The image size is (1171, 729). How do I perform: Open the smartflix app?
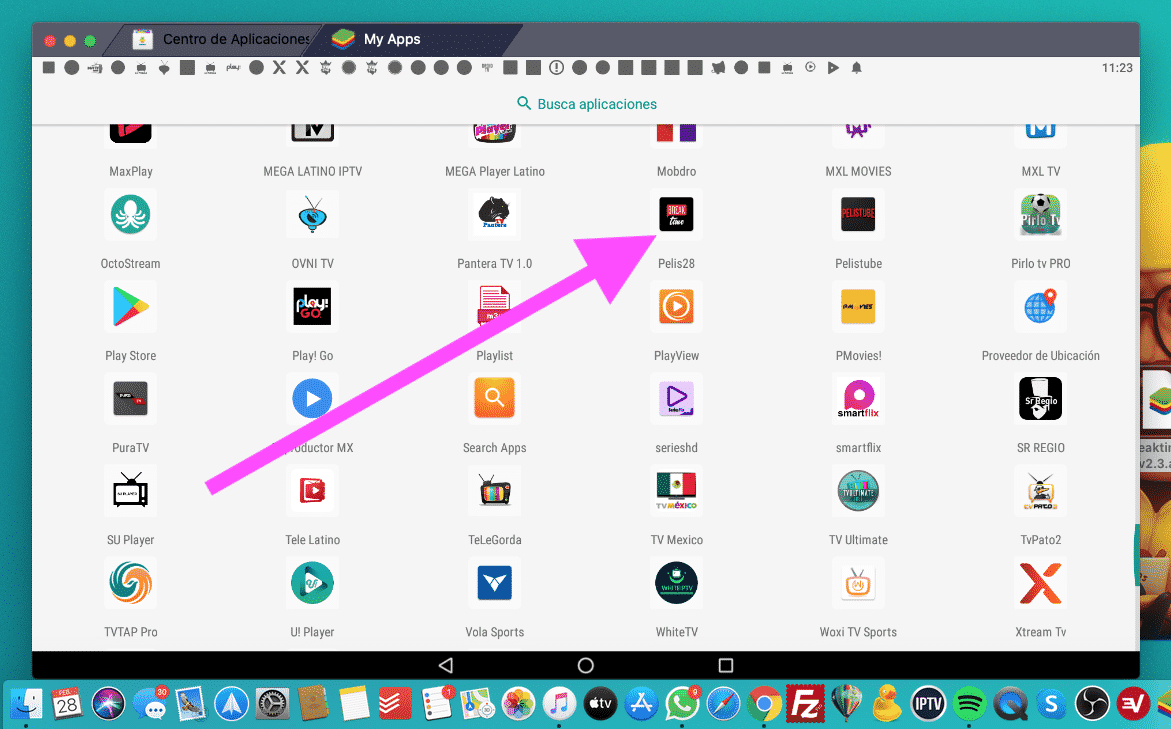click(x=858, y=399)
